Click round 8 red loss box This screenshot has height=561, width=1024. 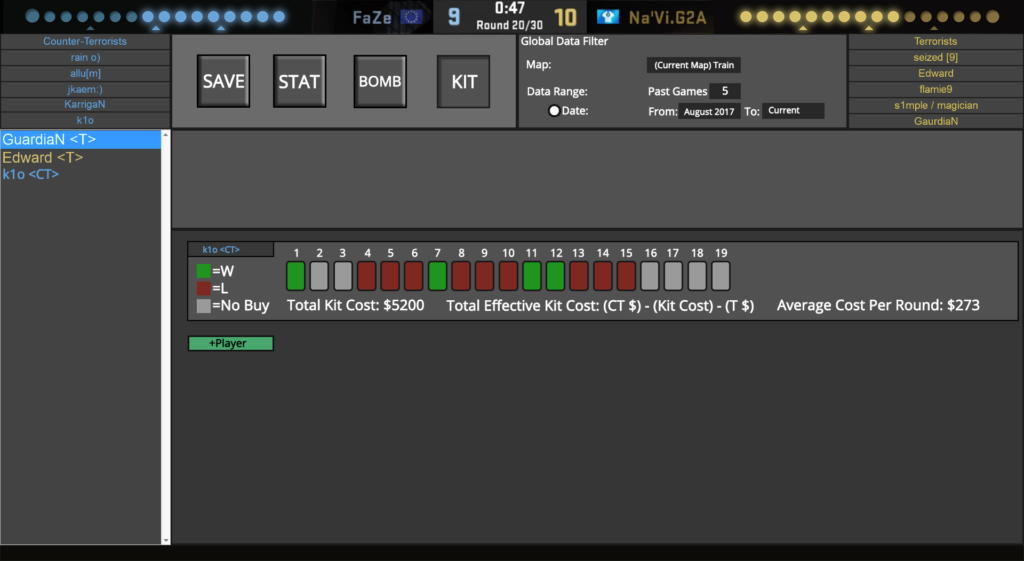461,276
